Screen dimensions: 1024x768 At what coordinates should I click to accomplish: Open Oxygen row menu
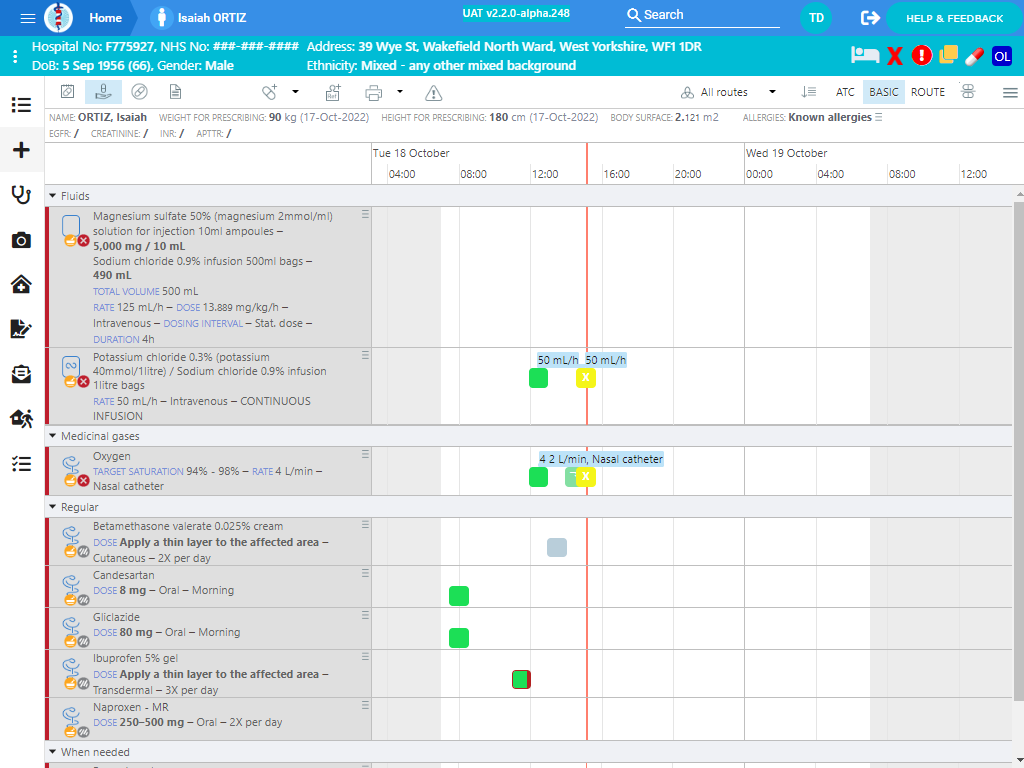click(x=365, y=454)
